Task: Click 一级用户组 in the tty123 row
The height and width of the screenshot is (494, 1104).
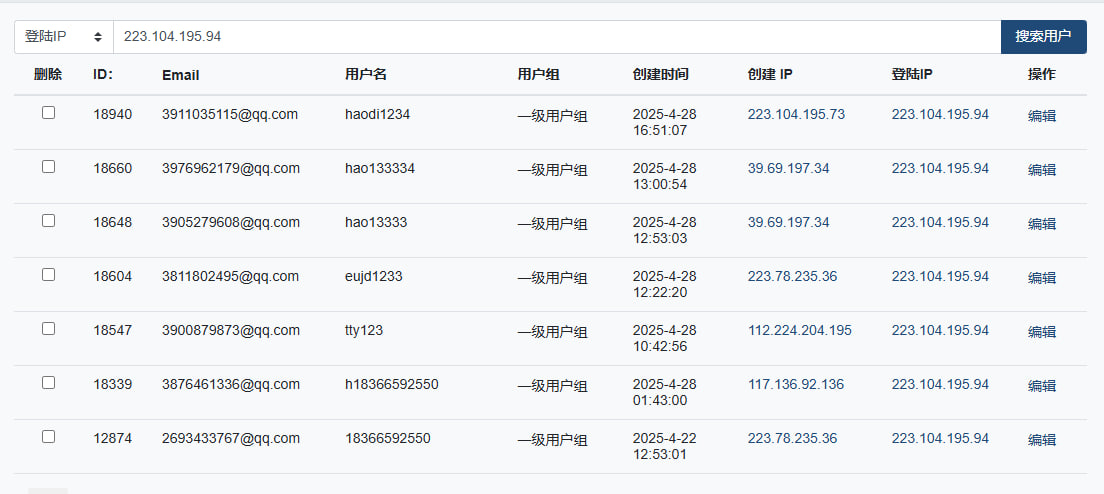Action: pyautogui.click(x=553, y=331)
